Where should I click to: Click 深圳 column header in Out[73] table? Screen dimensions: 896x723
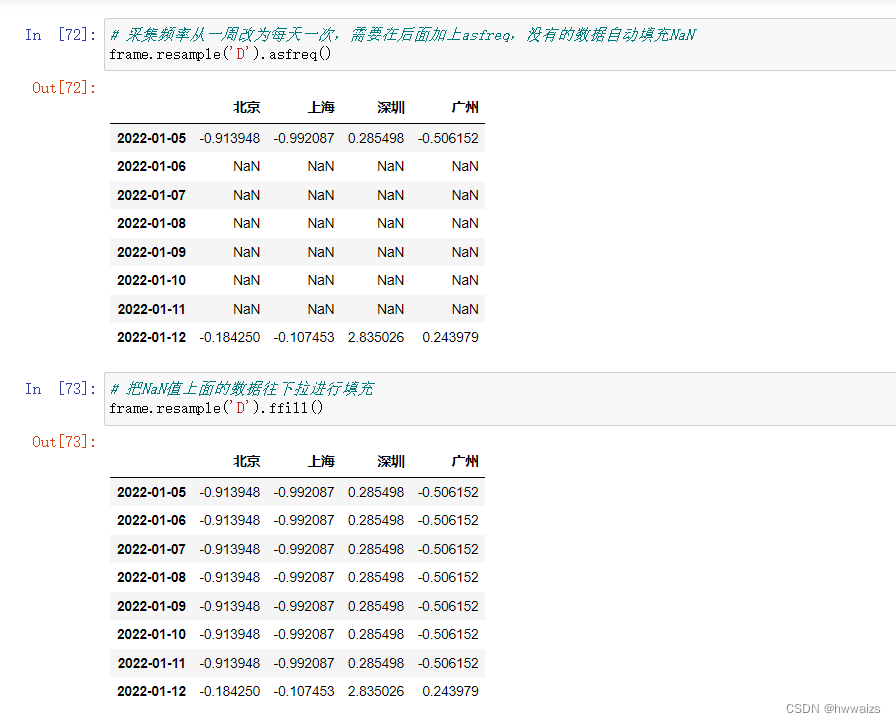[x=391, y=461]
